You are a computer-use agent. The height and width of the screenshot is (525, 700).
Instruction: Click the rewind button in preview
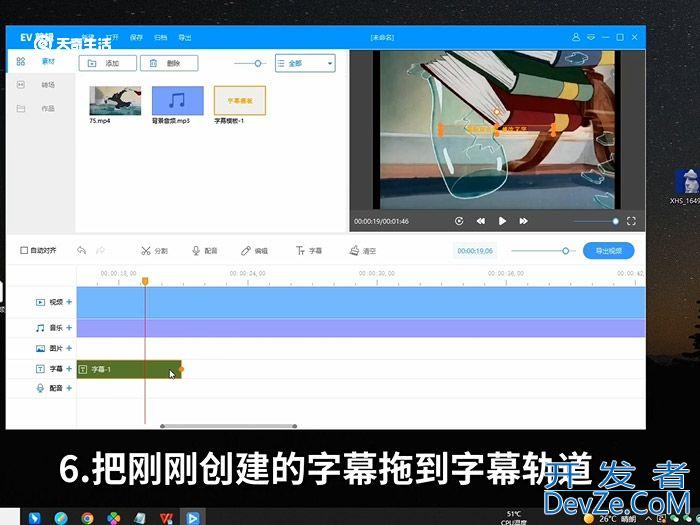tap(481, 221)
